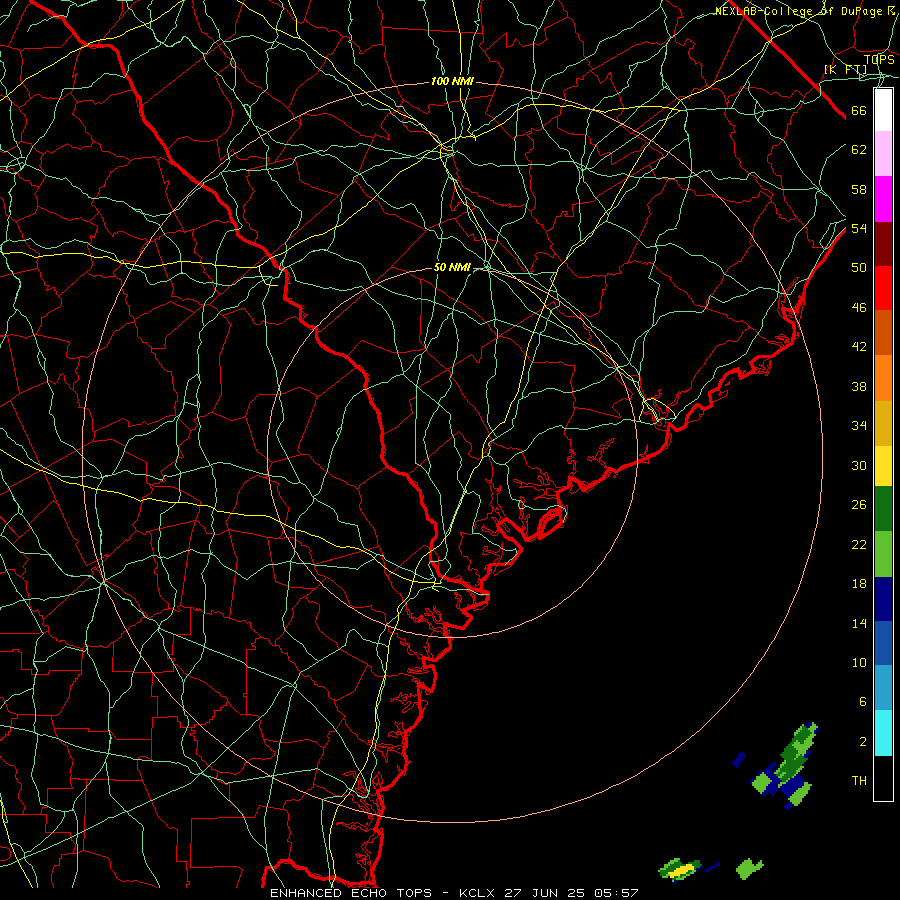Click the legend value '38'
This screenshot has width=900, height=900.
point(859,386)
